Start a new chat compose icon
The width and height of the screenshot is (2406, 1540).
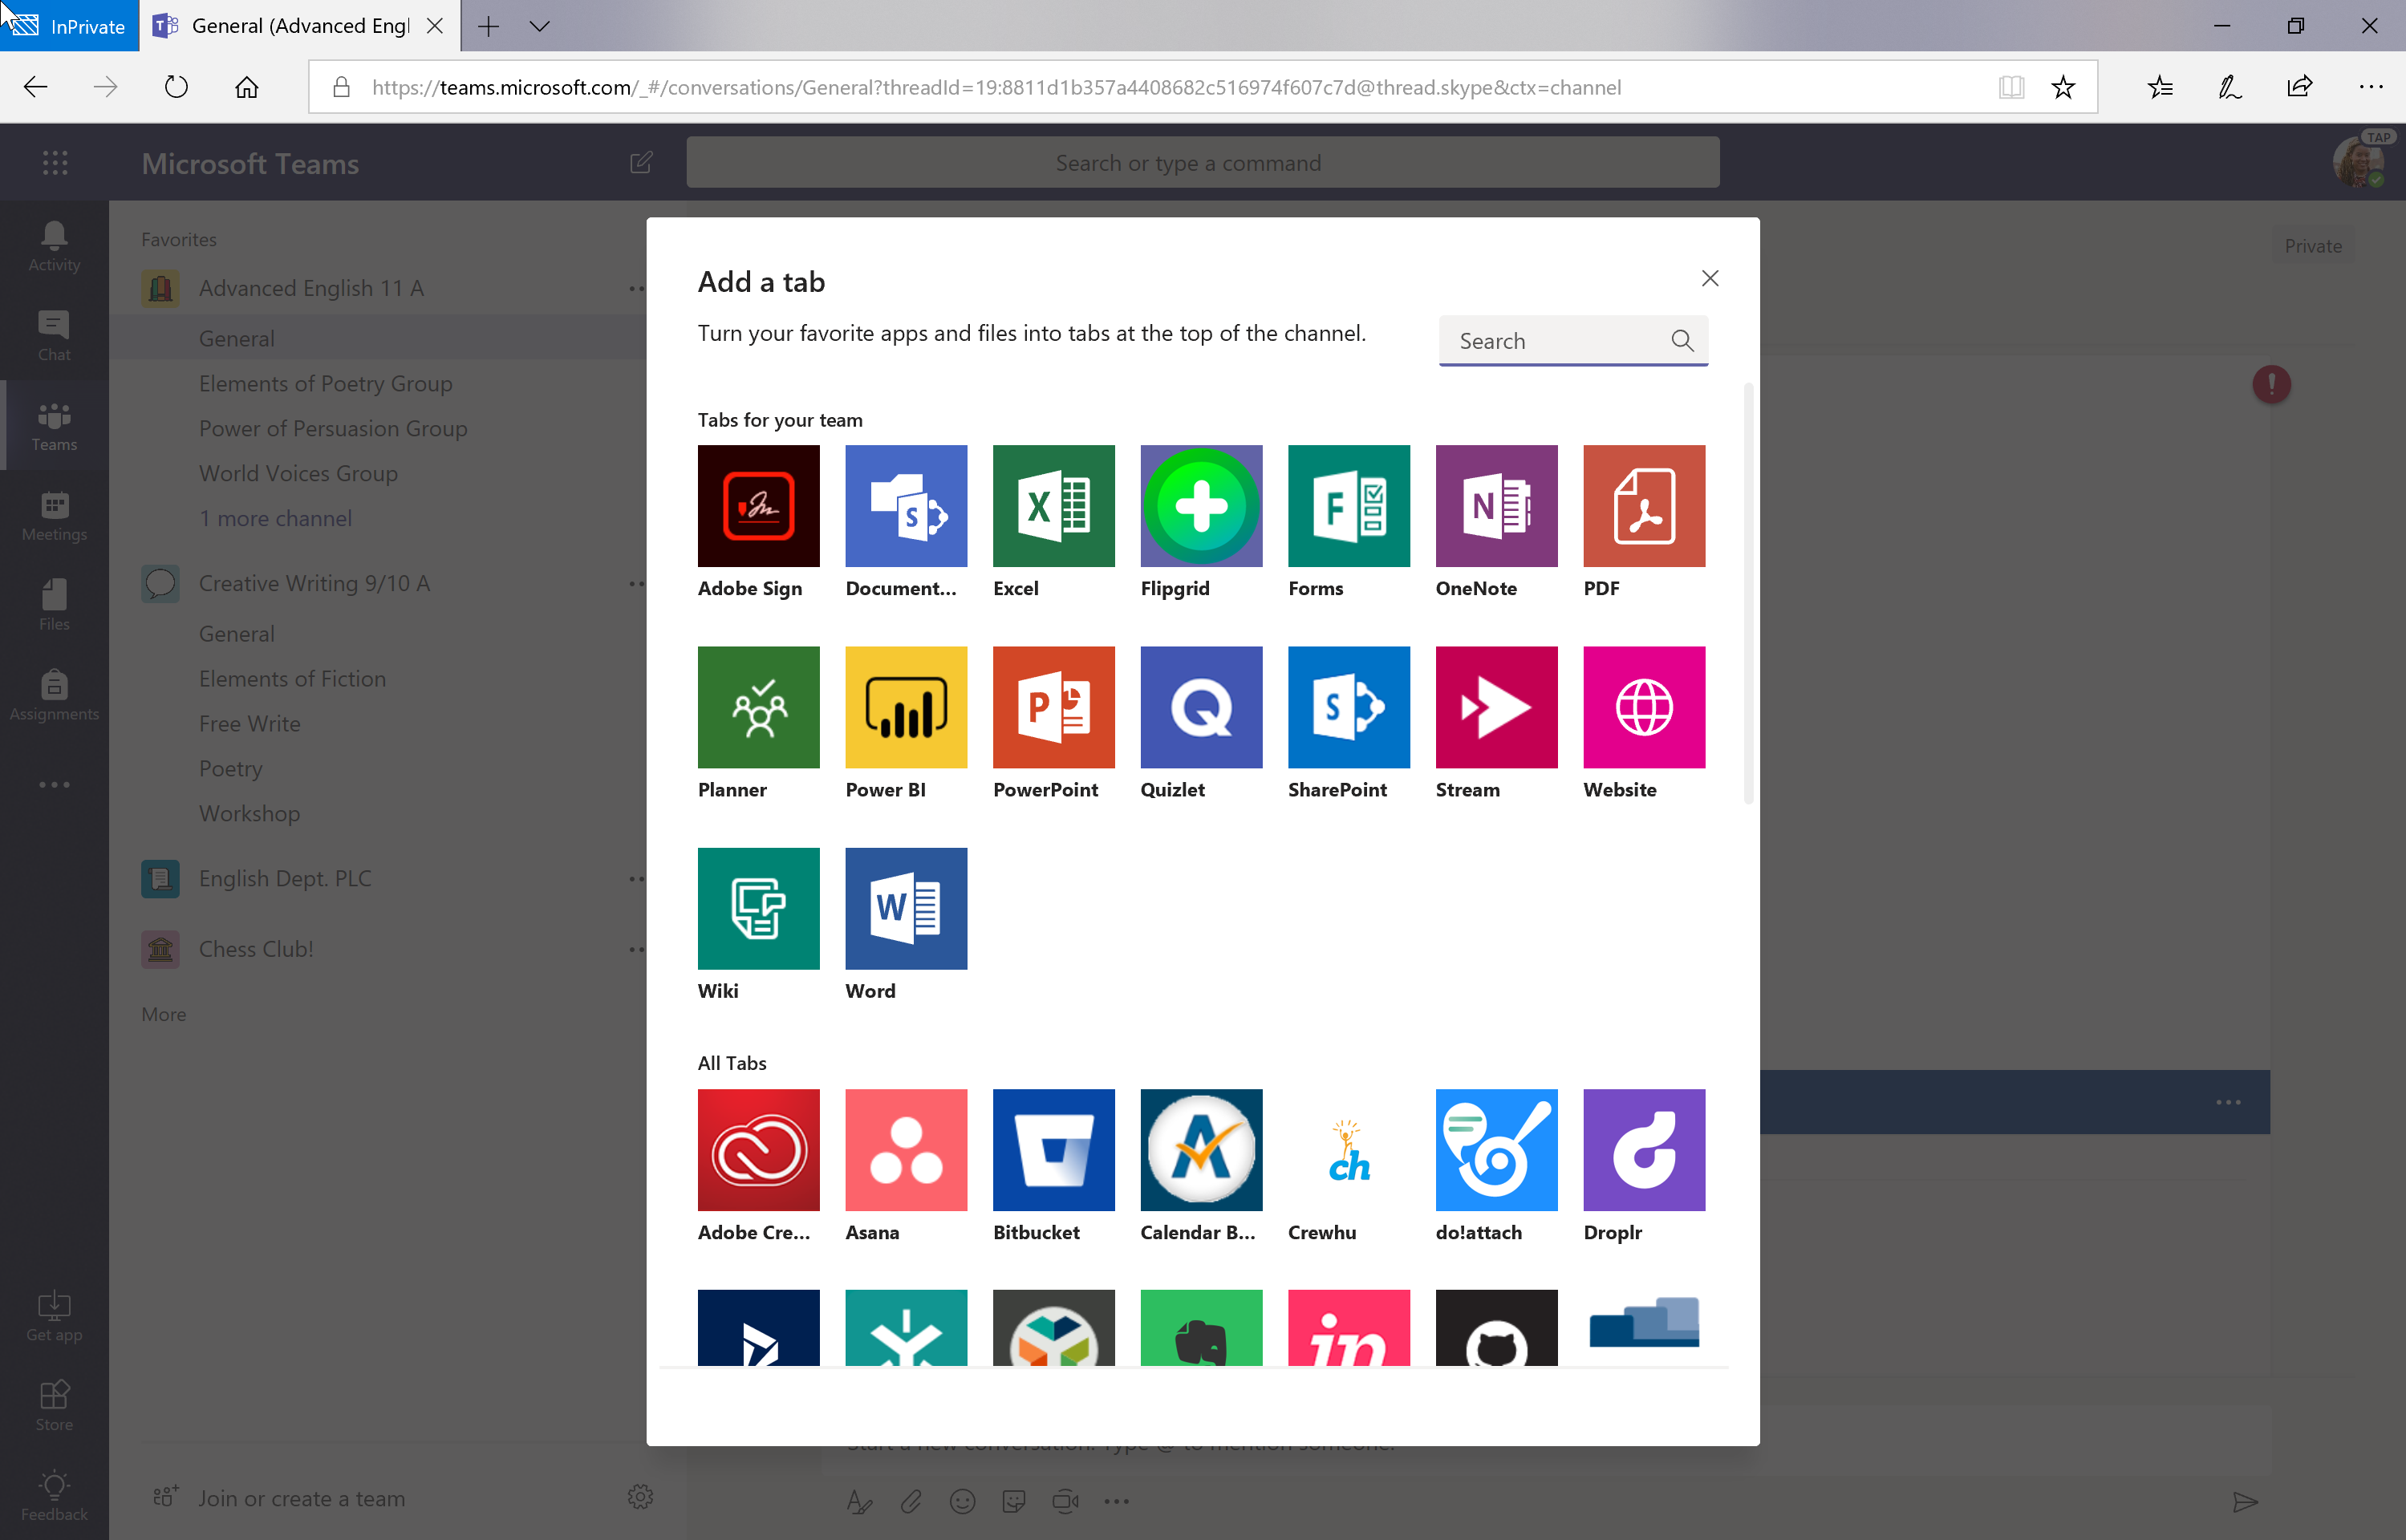[641, 162]
